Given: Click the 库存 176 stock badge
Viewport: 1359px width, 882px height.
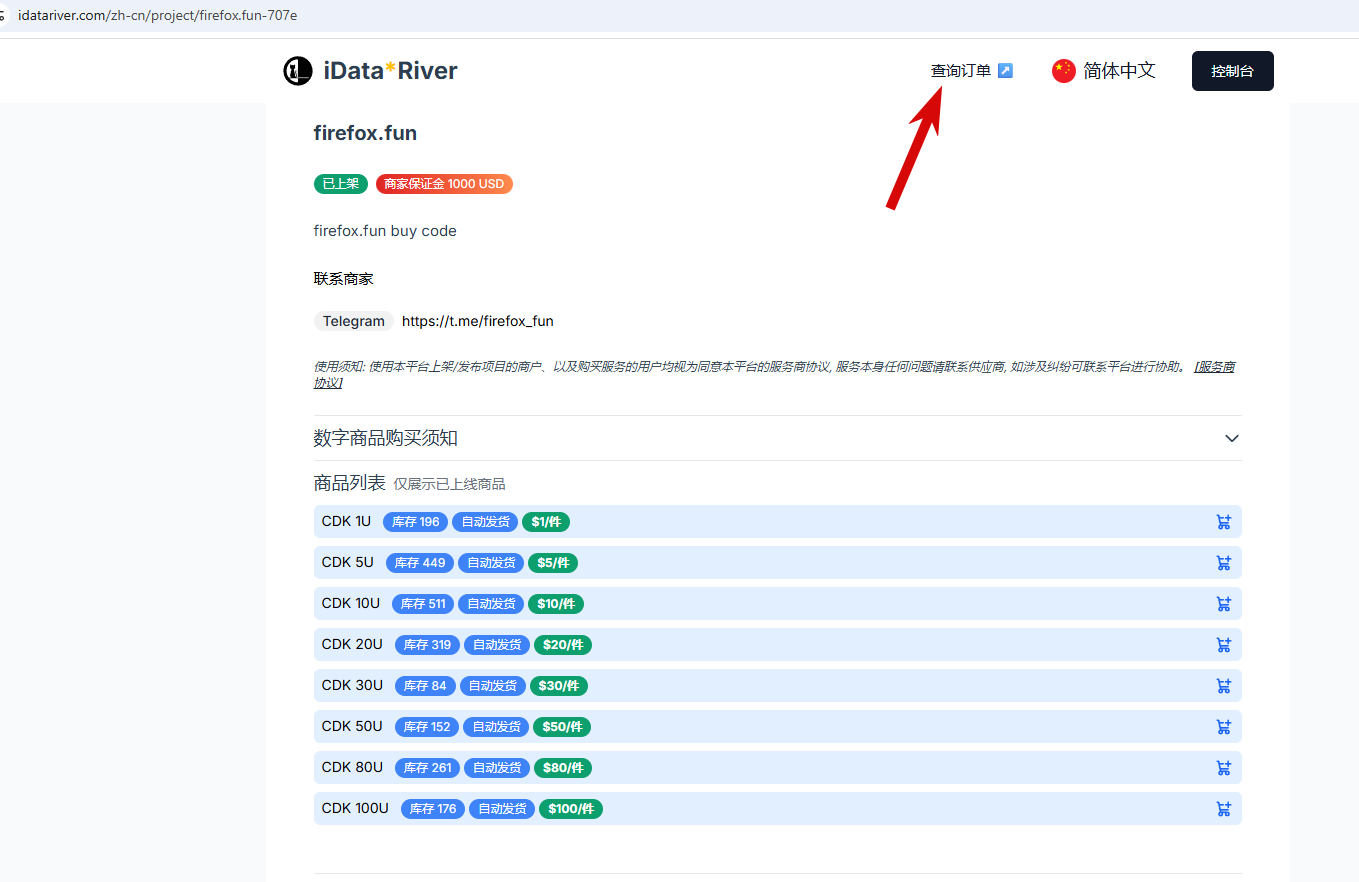Looking at the screenshot, I should coord(433,809).
